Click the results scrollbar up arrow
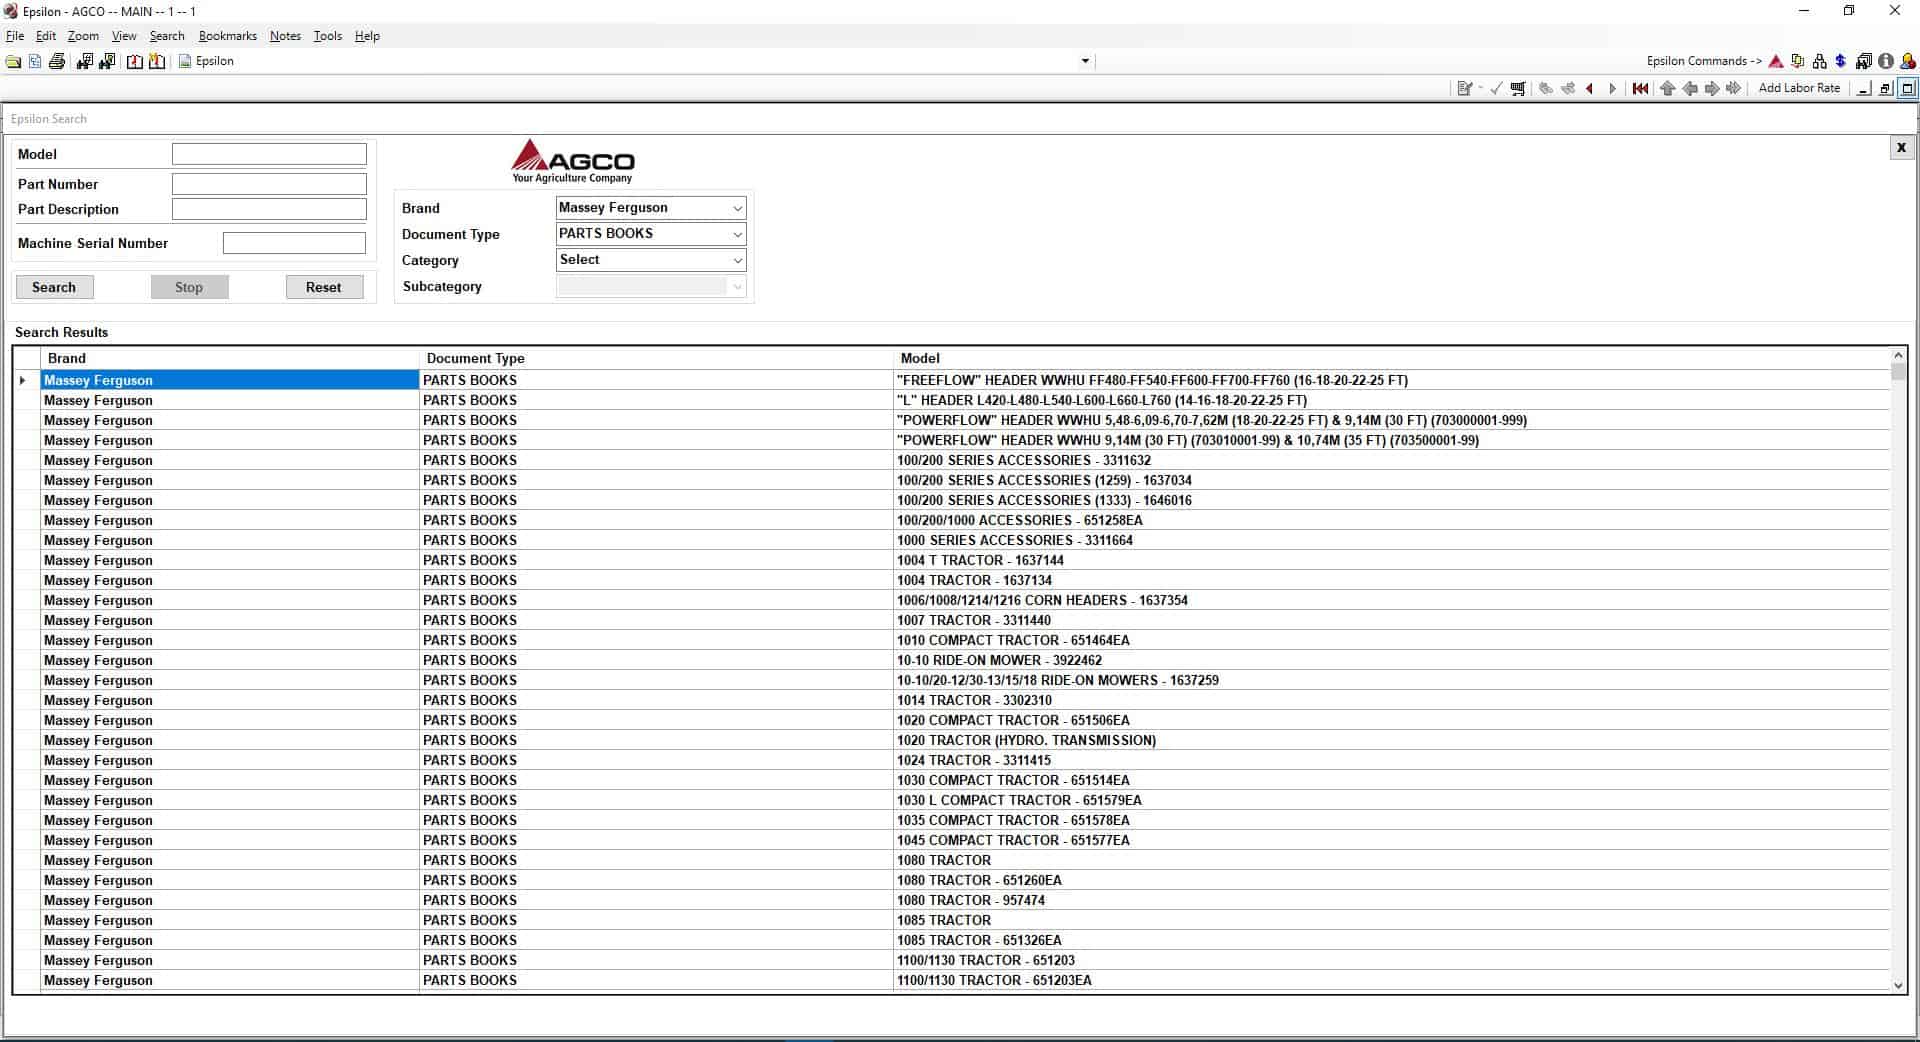This screenshot has height=1042, width=1920. coord(1898,355)
